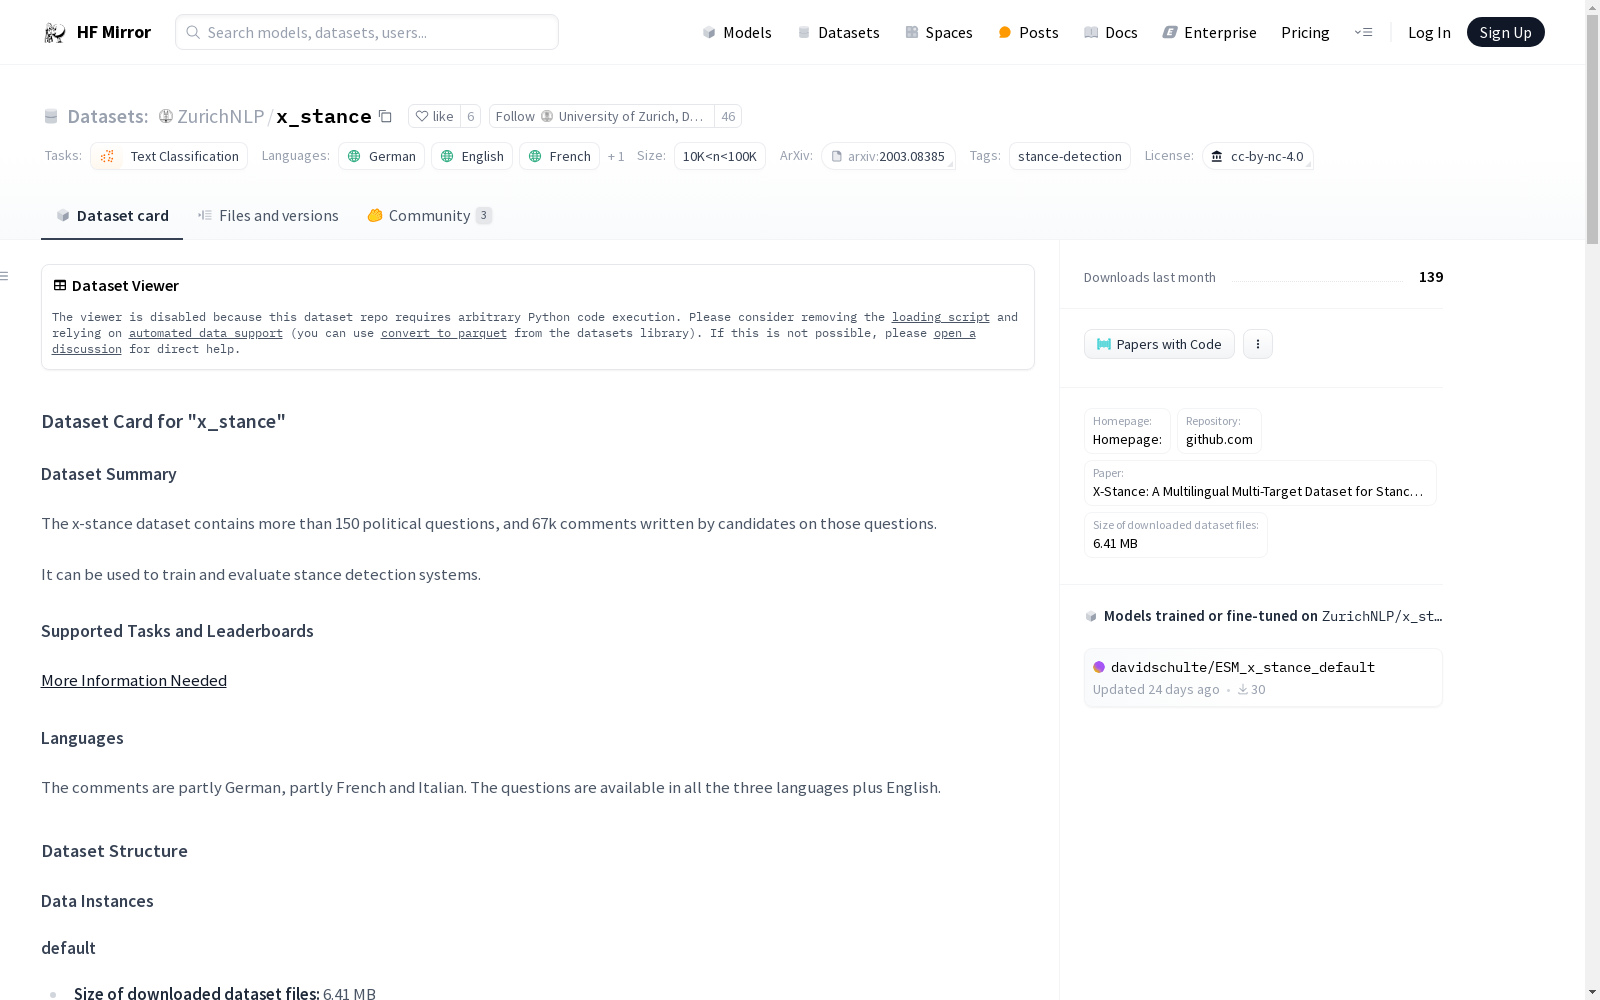Screen dimensions: 1600x1000
Task: Open the Pricing page
Action: pyautogui.click(x=1305, y=32)
